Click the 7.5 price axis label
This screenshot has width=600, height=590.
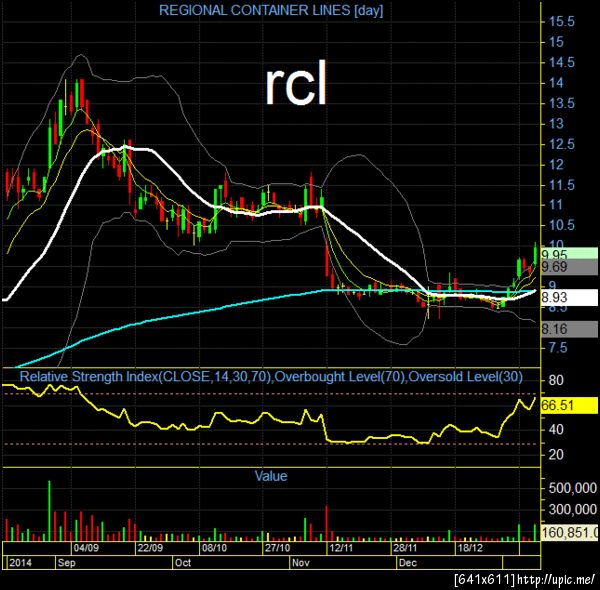558,348
